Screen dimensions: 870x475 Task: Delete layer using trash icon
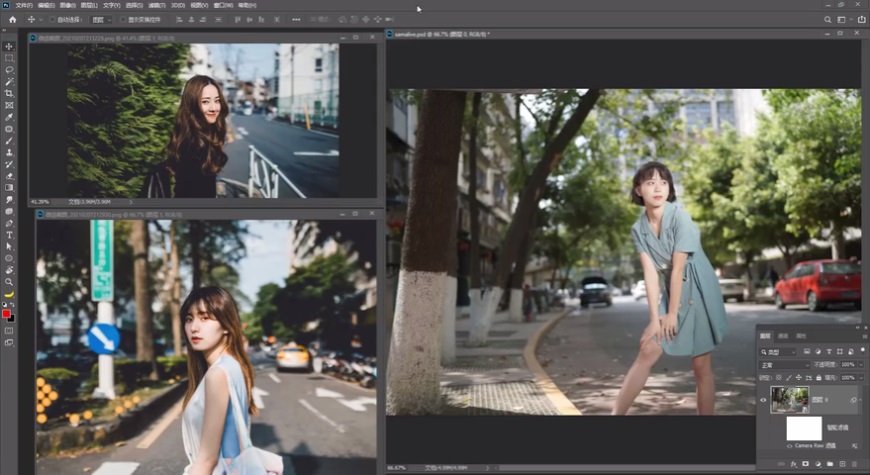coord(855,464)
